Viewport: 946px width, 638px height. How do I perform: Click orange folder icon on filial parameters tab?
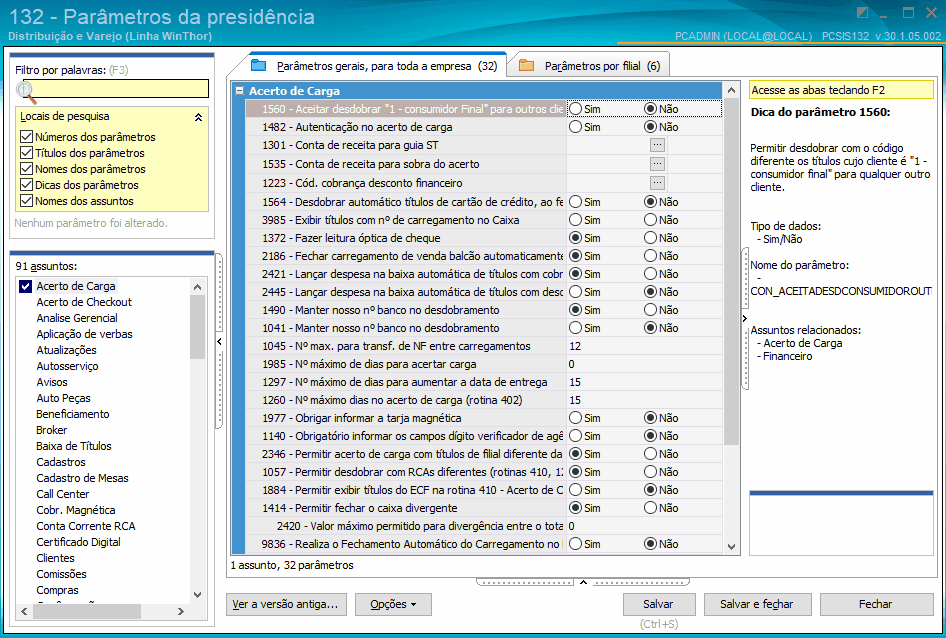[527, 65]
